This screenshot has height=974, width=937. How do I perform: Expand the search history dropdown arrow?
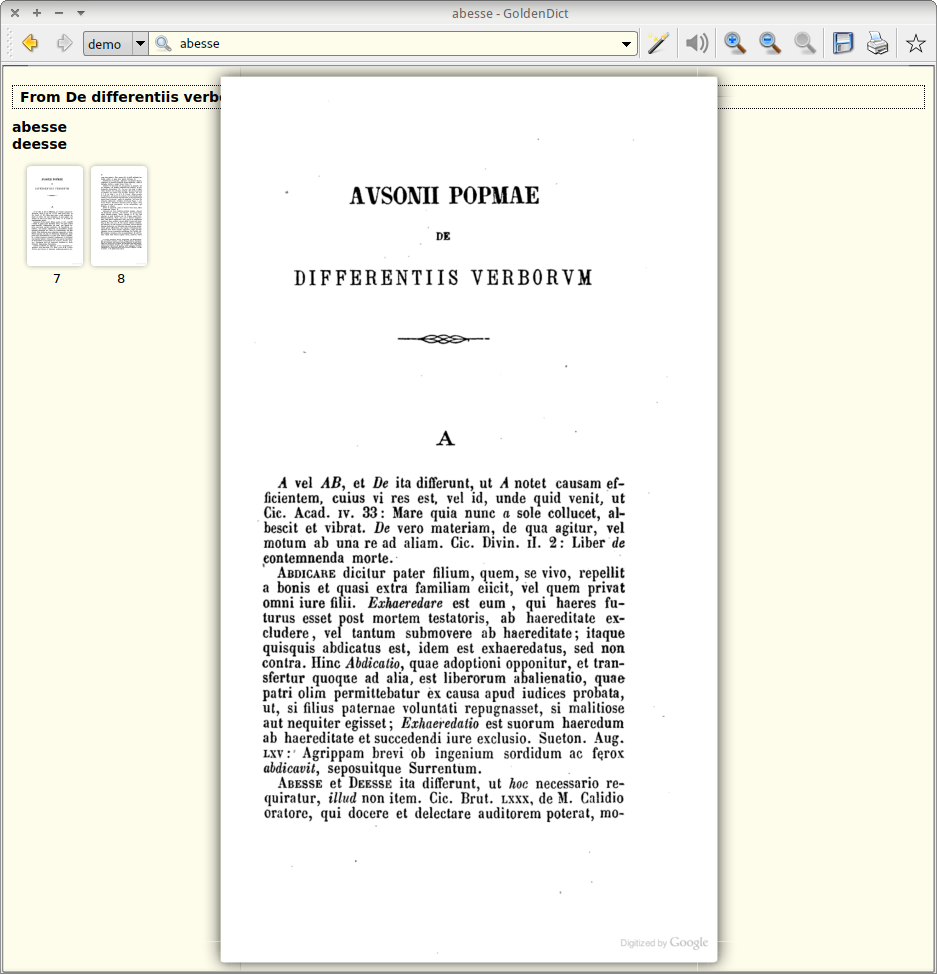[x=626, y=44]
